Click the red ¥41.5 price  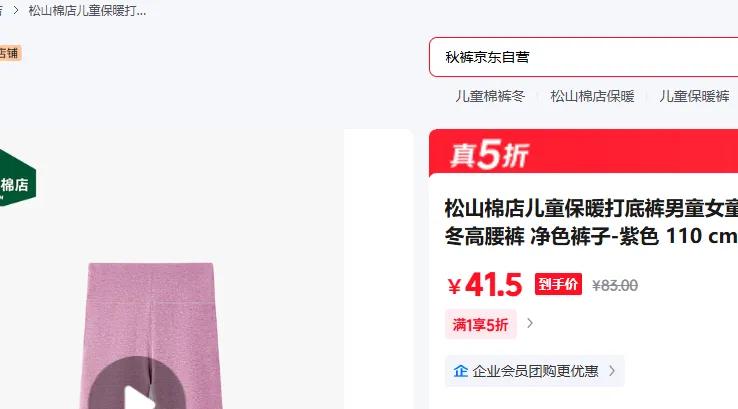click(484, 285)
